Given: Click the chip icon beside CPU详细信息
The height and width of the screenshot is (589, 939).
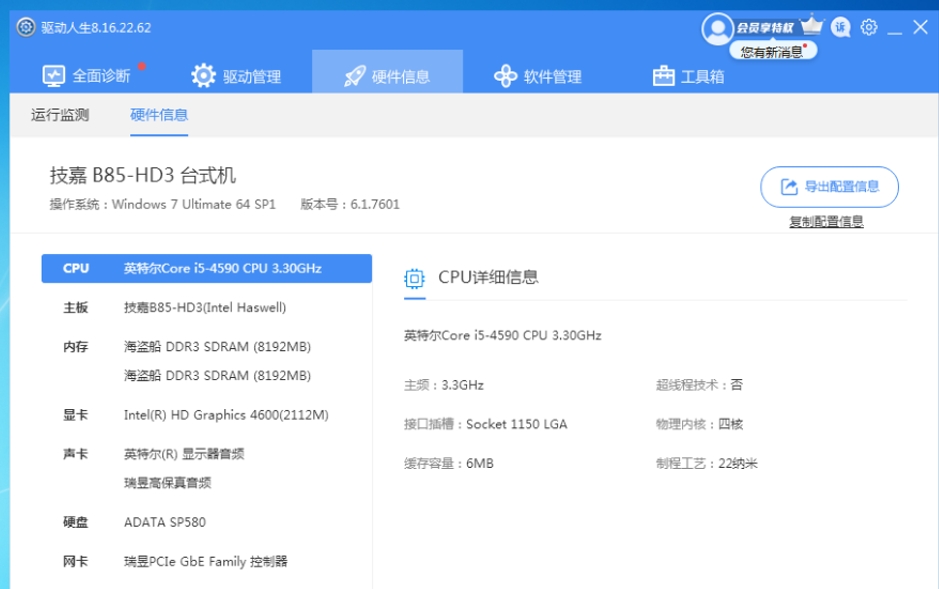Looking at the screenshot, I should pos(414,278).
